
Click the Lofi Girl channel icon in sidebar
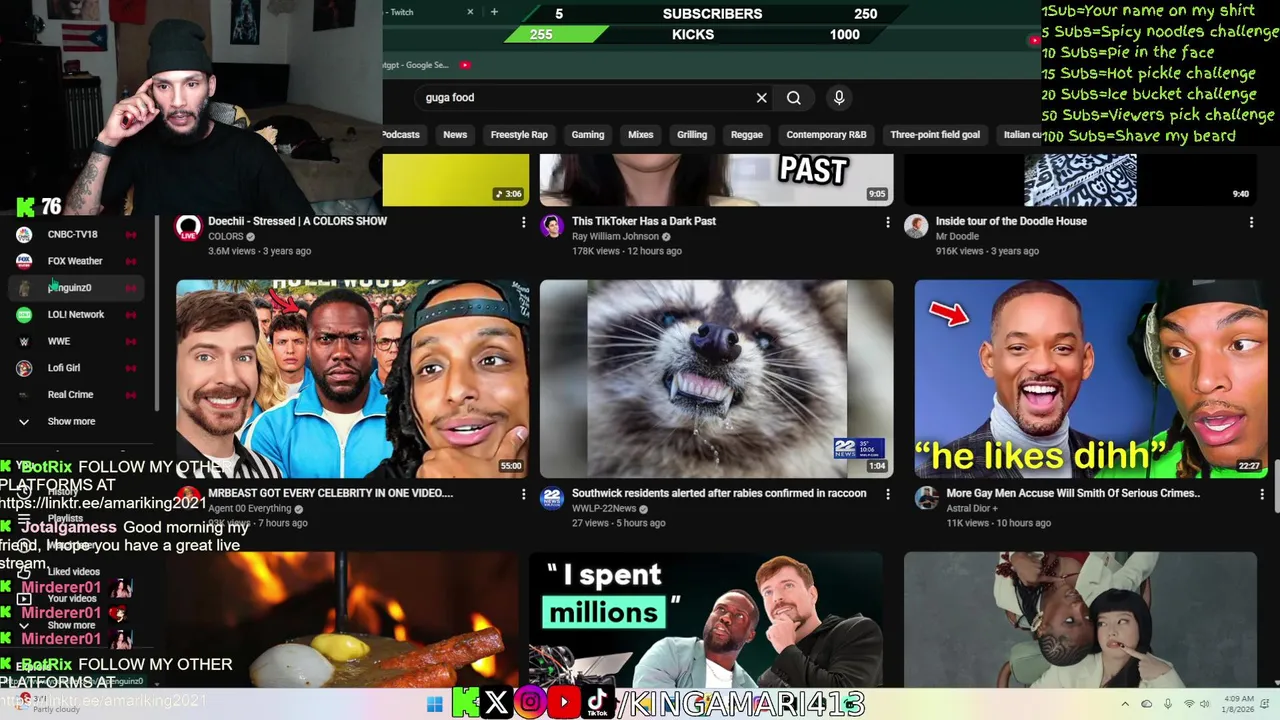point(24,368)
